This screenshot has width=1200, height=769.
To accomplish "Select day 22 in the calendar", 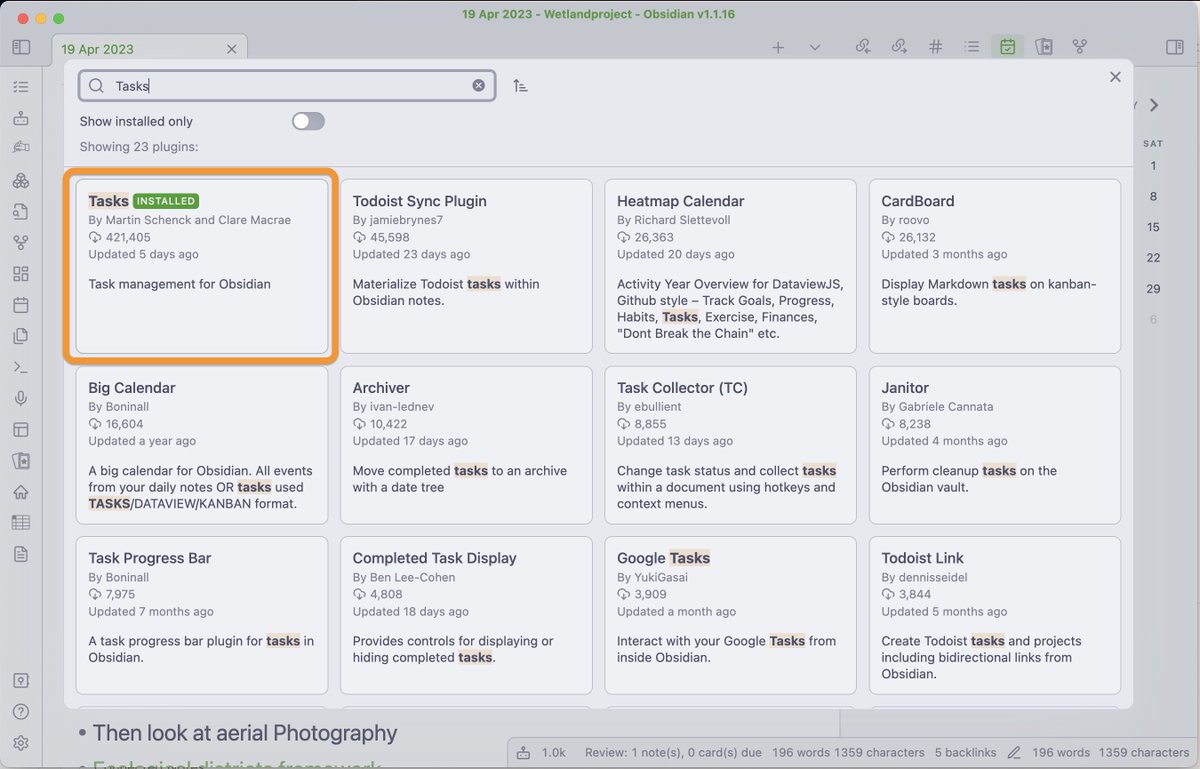I will point(1153,258).
